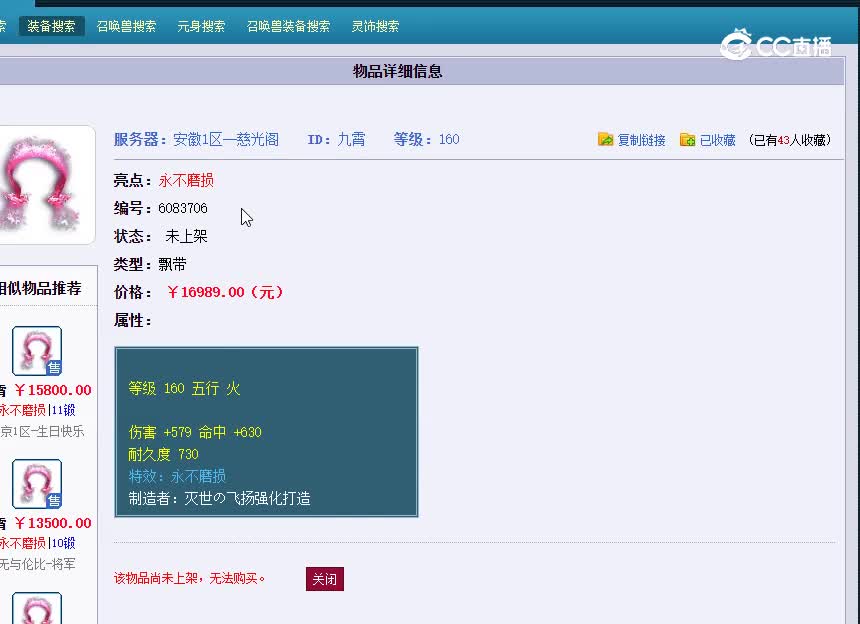Viewport: 860px width, 624px height.
Task: Click the ￥15800.00 price text
Action: [x=53, y=390]
